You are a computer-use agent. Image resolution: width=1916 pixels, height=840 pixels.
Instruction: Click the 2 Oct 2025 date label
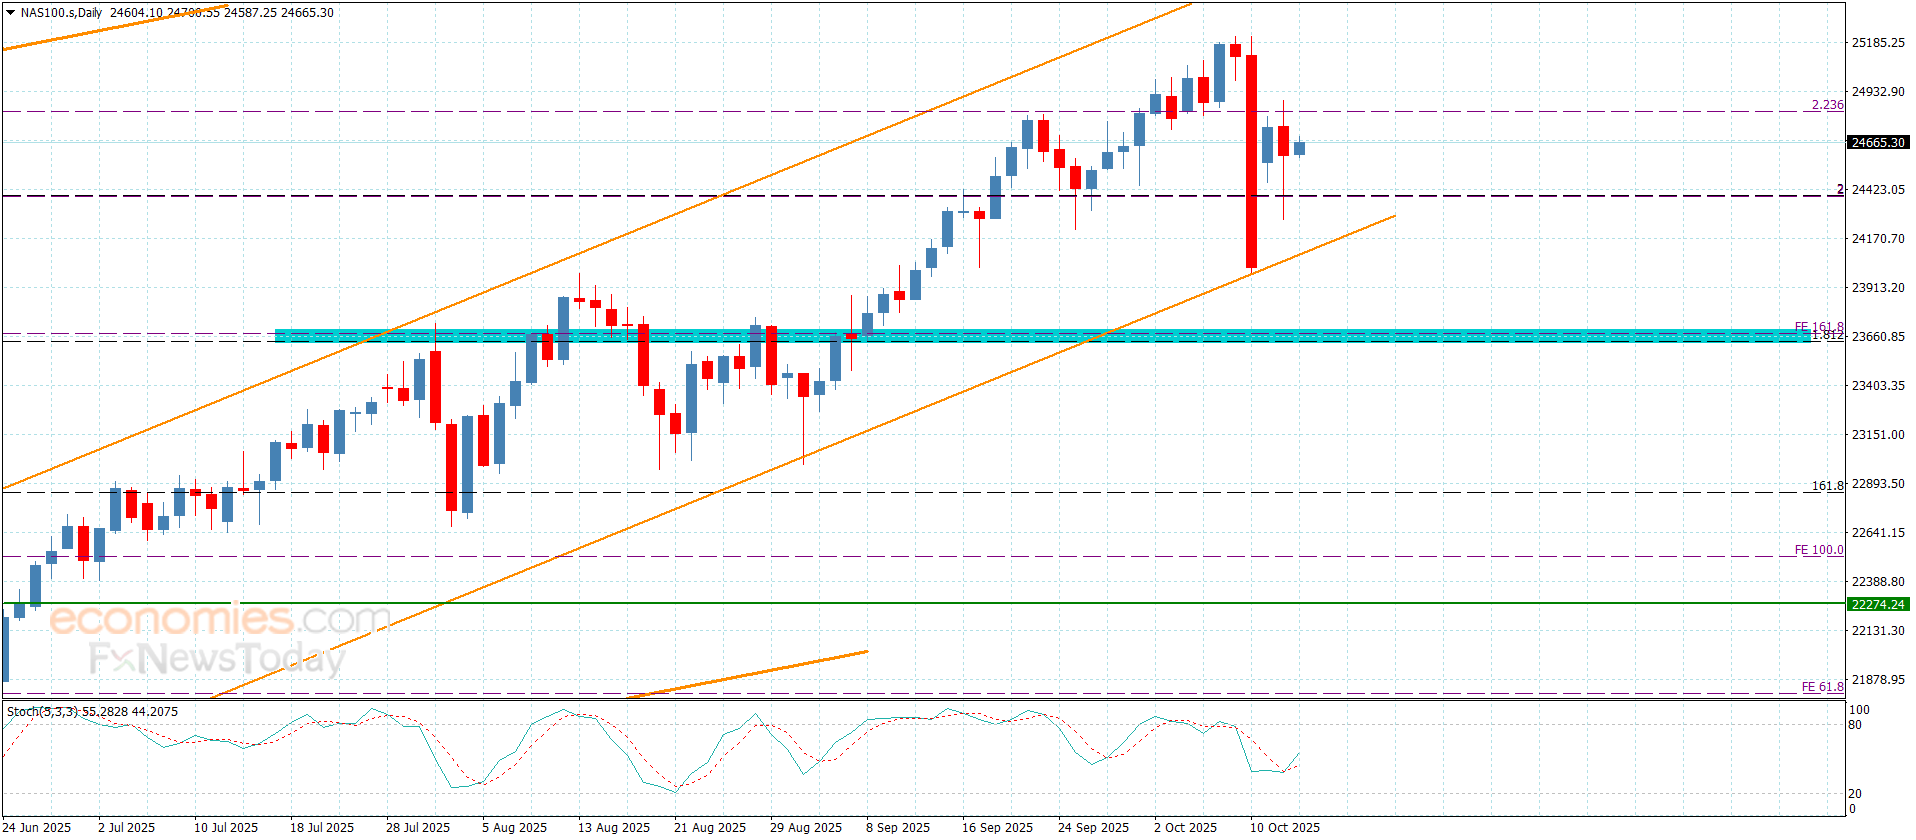click(1186, 827)
